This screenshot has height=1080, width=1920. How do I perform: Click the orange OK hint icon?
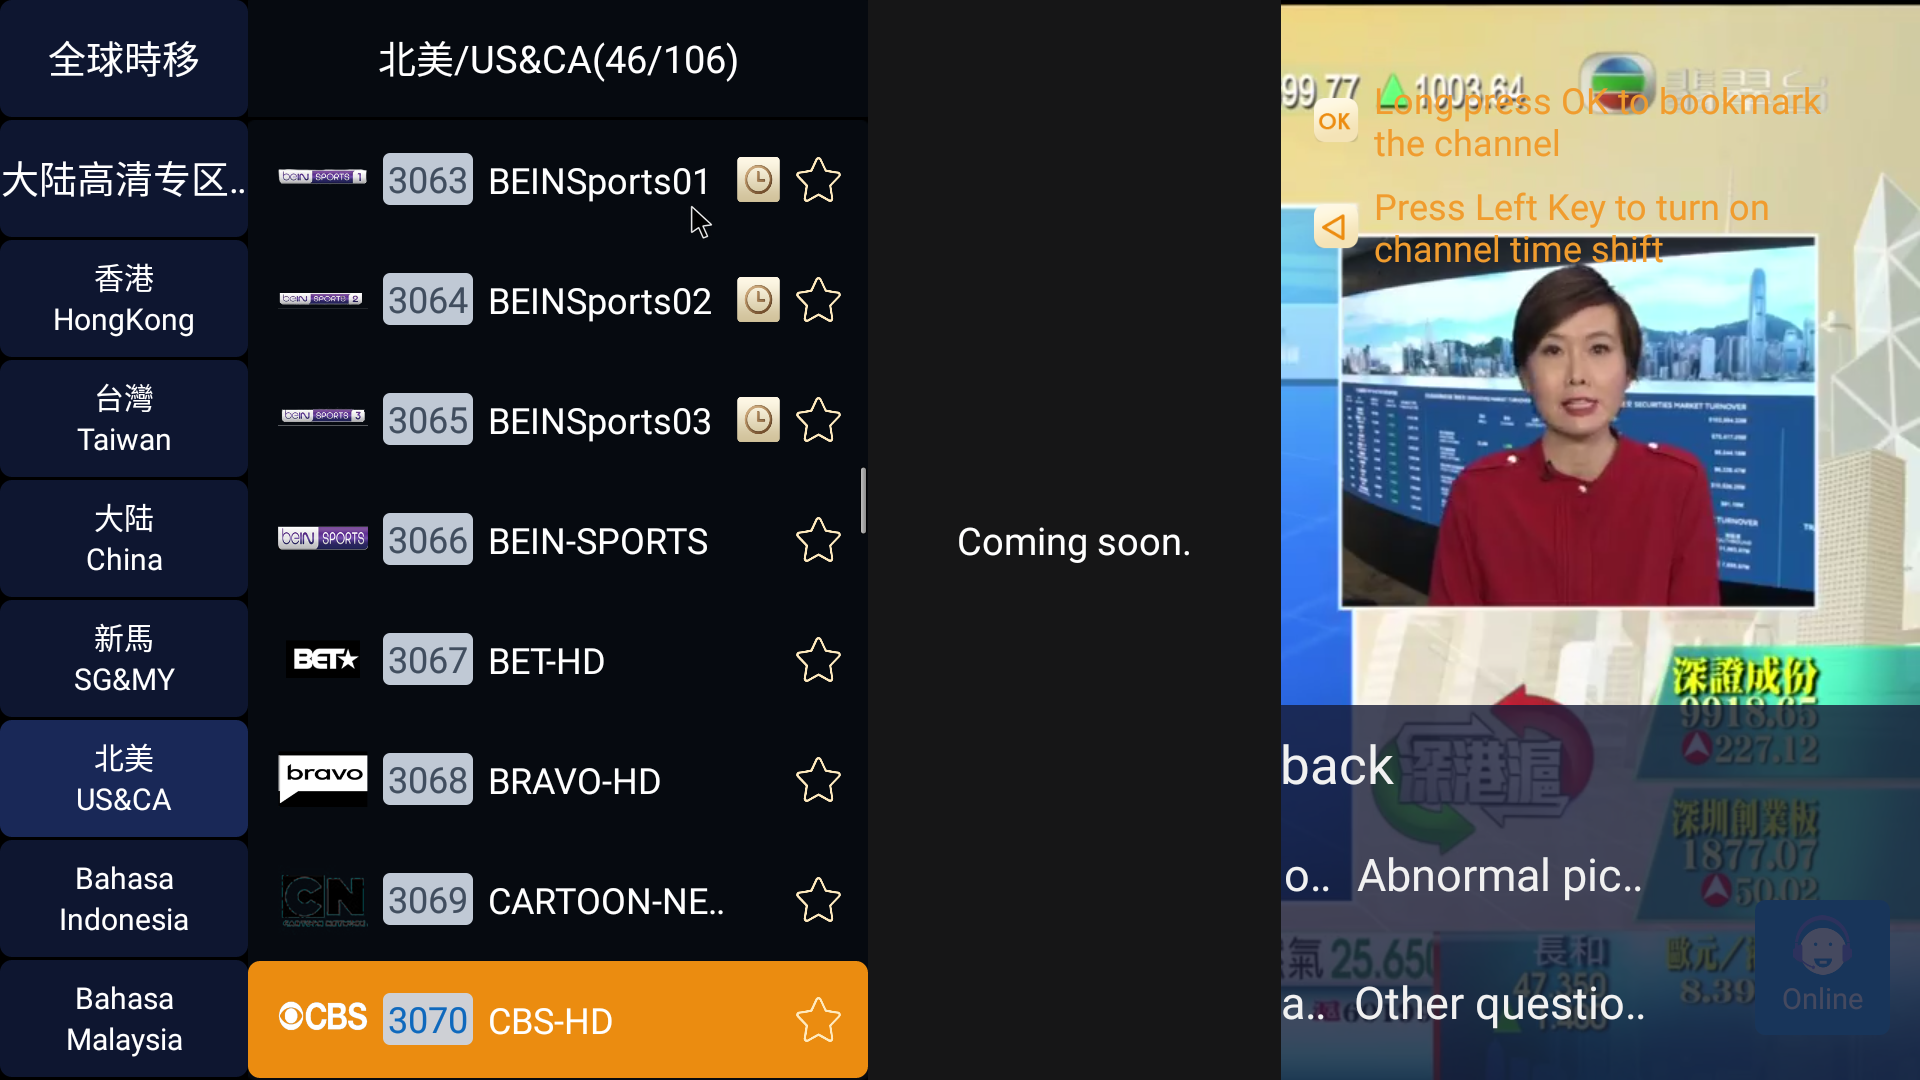point(1335,121)
